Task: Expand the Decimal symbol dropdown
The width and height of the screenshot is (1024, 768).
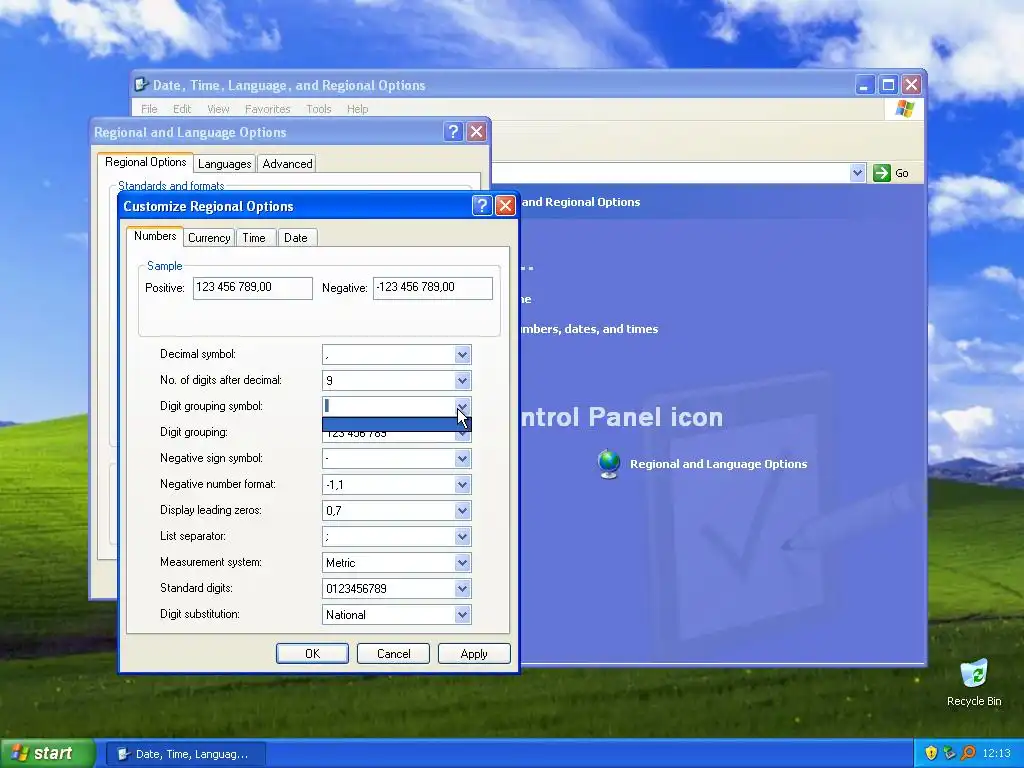Action: click(x=462, y=355)
